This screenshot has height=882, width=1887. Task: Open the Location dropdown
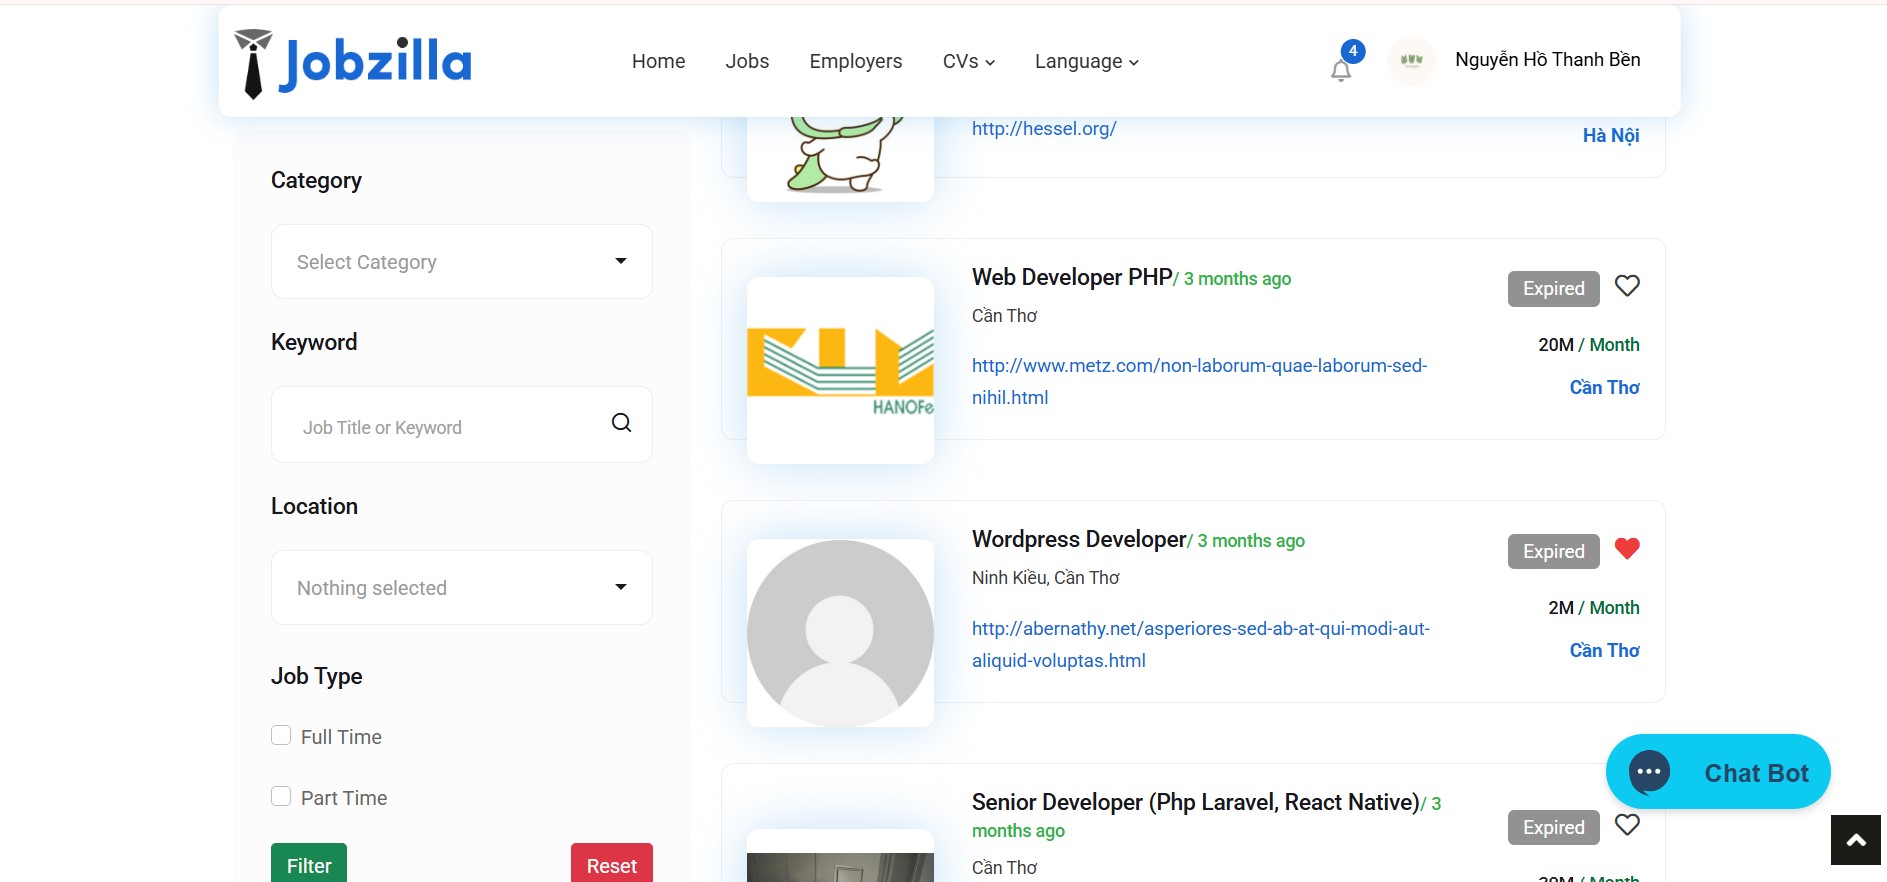tap(461, 588)
